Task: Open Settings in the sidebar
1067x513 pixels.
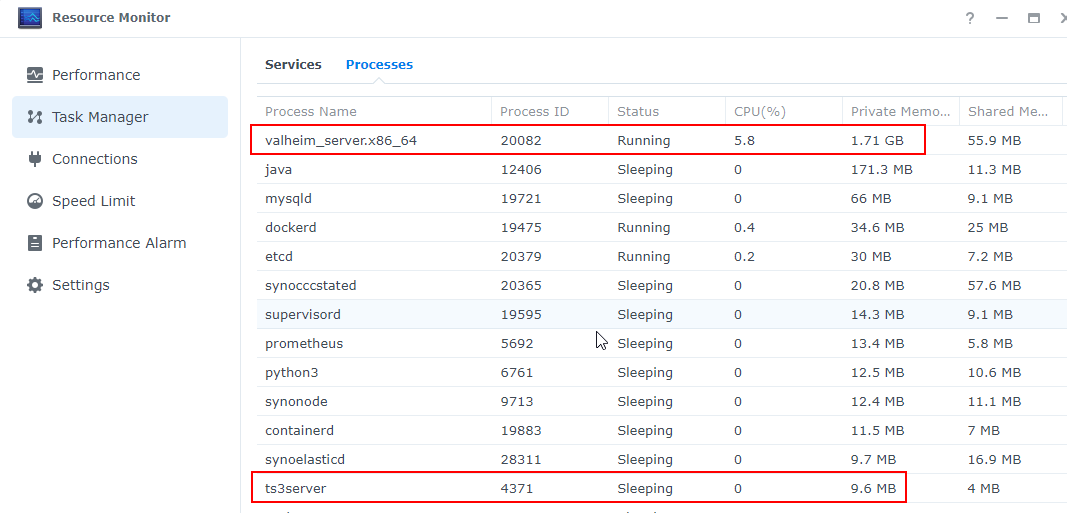Action: 120,285
